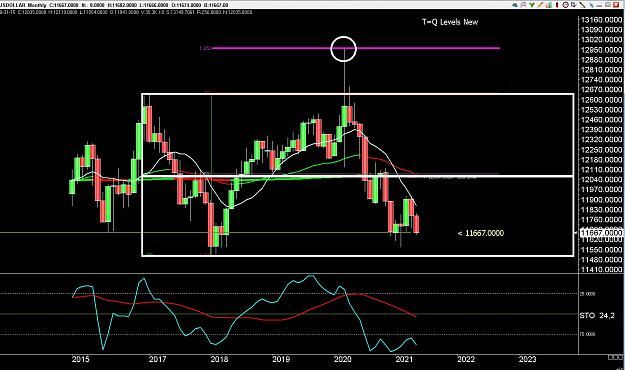Minimize the chart window
625x370 pixels.
(x=599, y=6)
